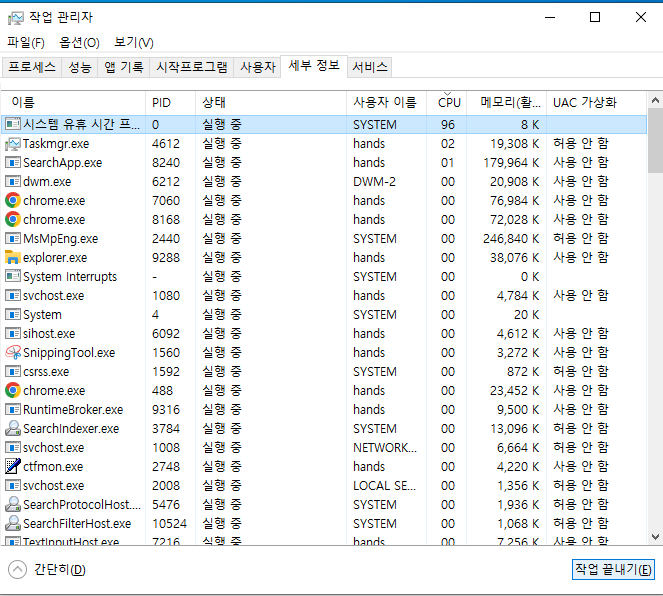This screenshot has height=596, width=663.
Task: Switch to the 시작프로그램 tab
Action: click(192, 67)
